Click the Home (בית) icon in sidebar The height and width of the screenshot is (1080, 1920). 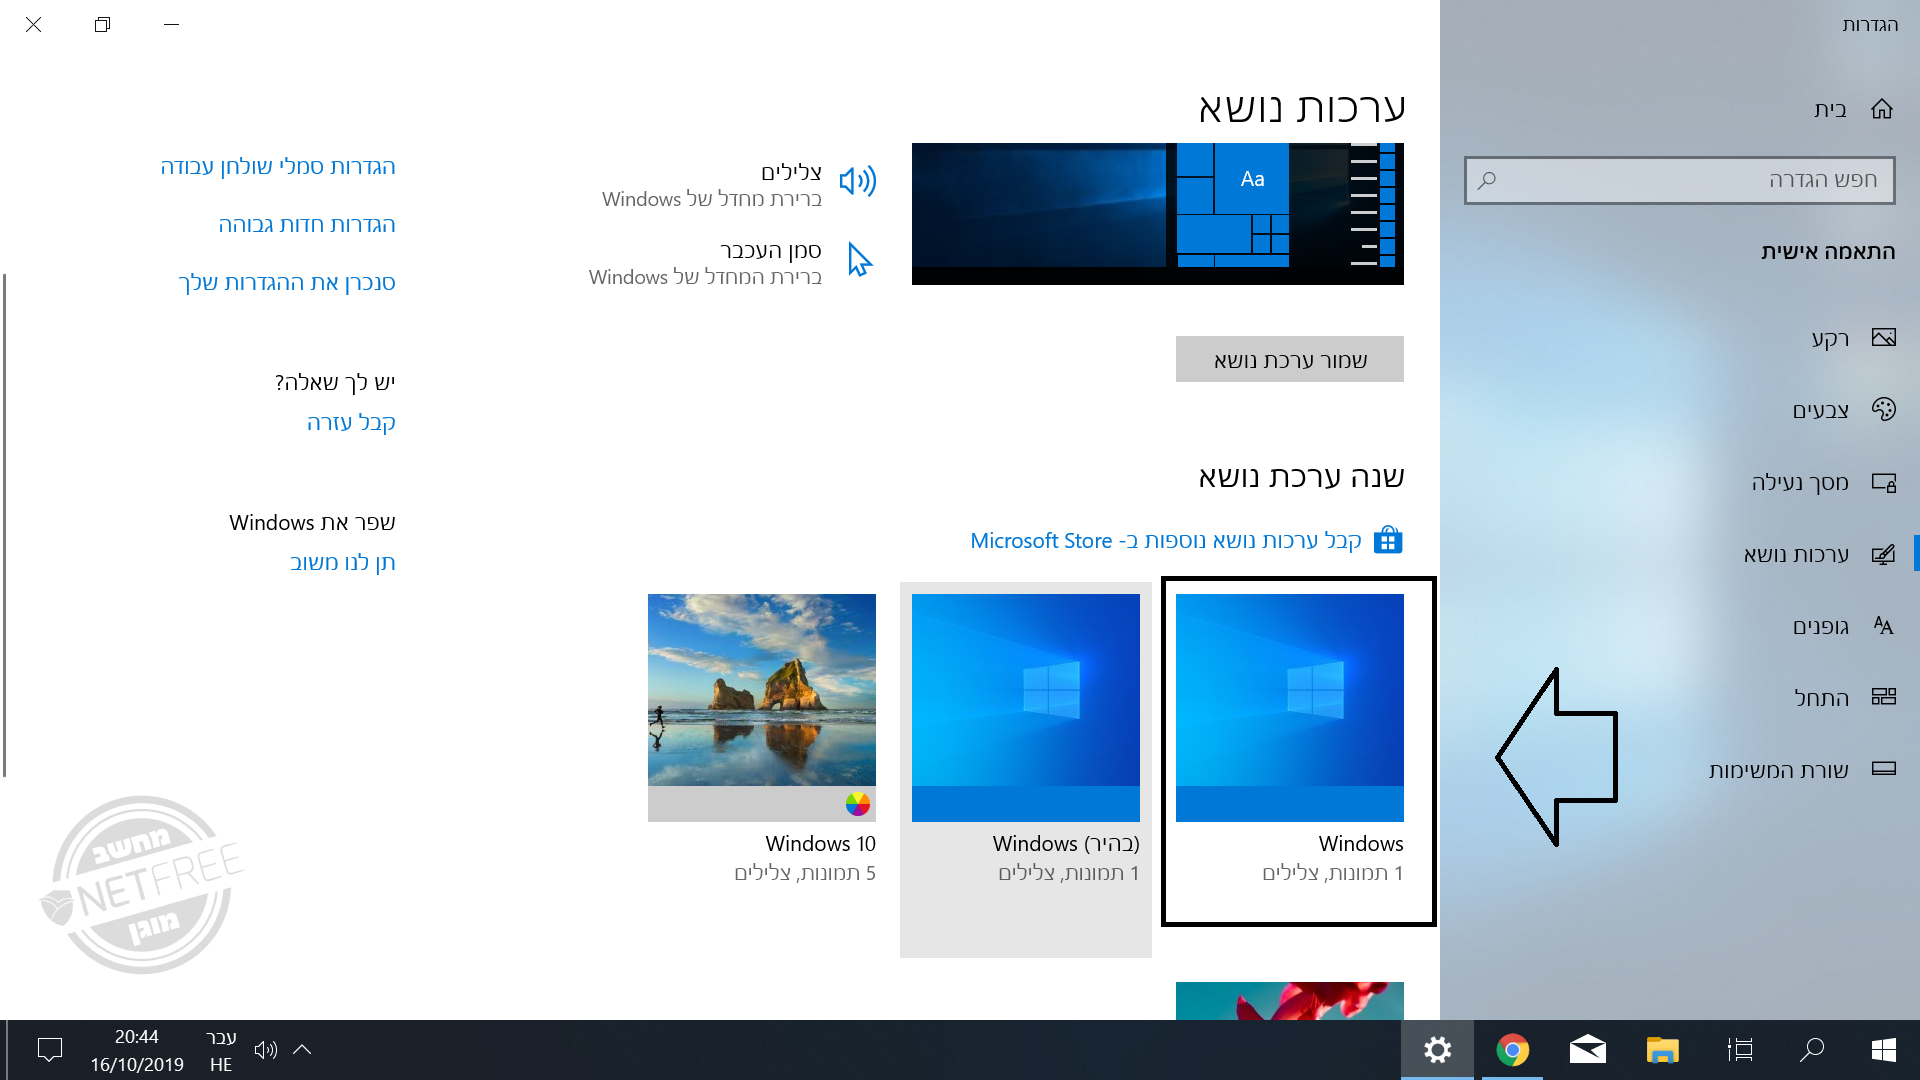click(1882, 109)
